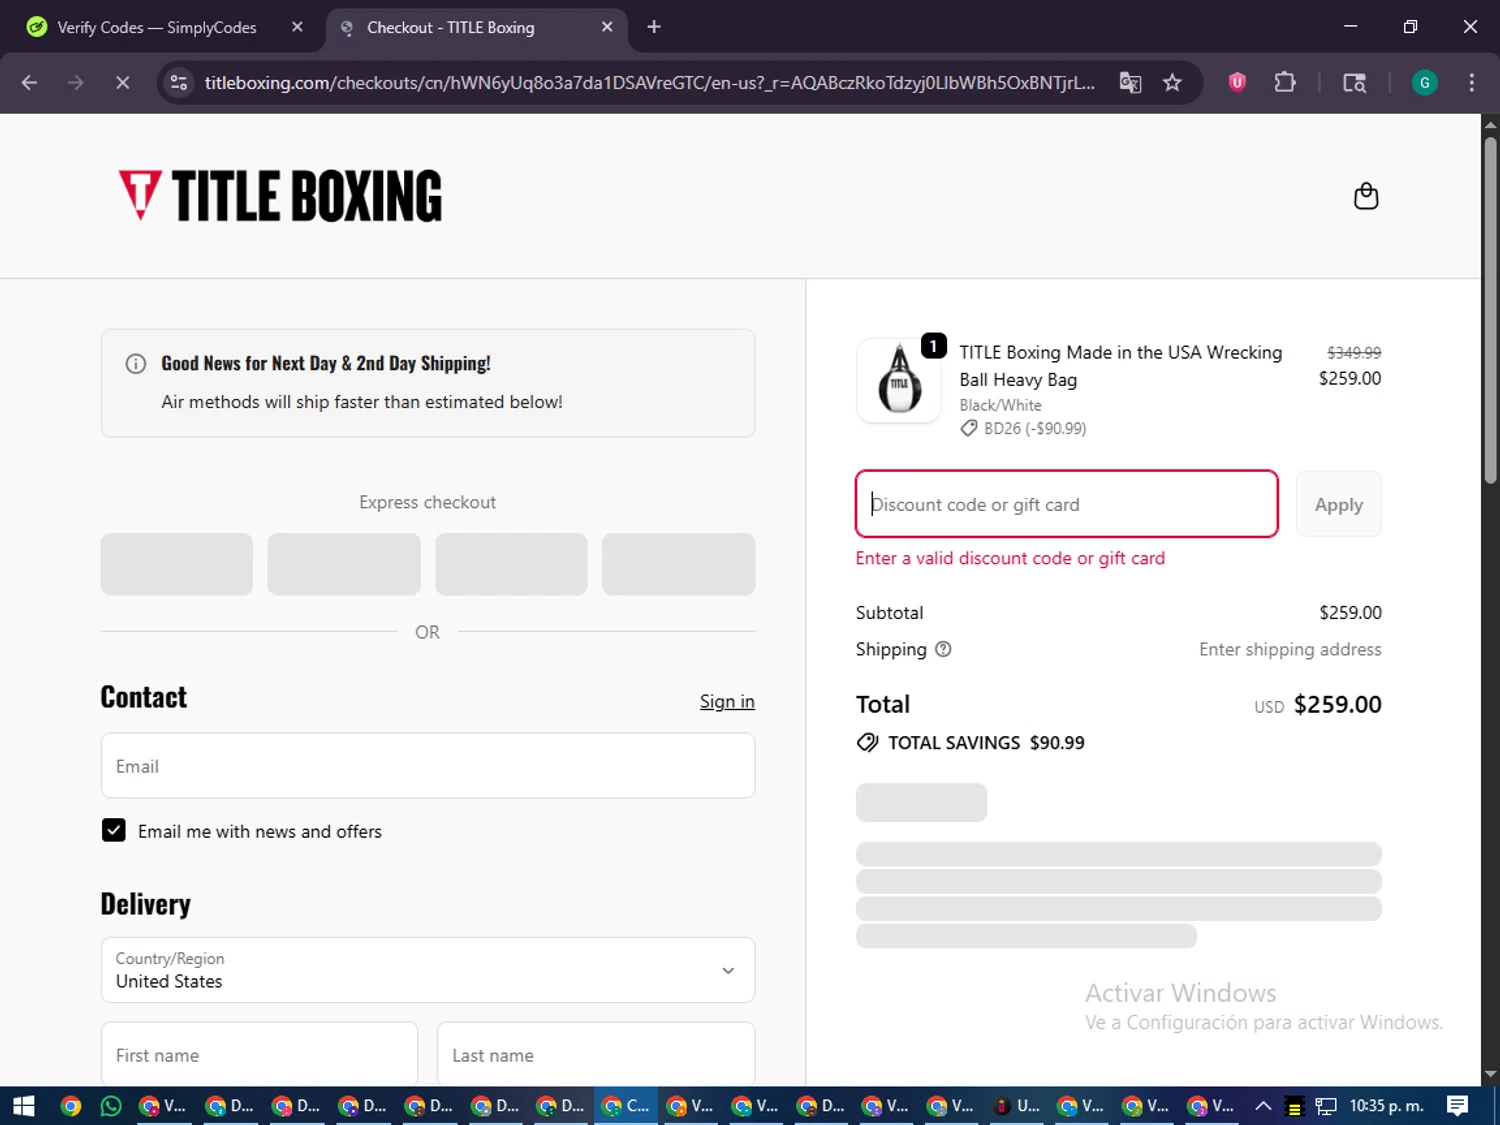
Task: Close the Verify Codes SimplyCodes tab
Action: [297, 27]
